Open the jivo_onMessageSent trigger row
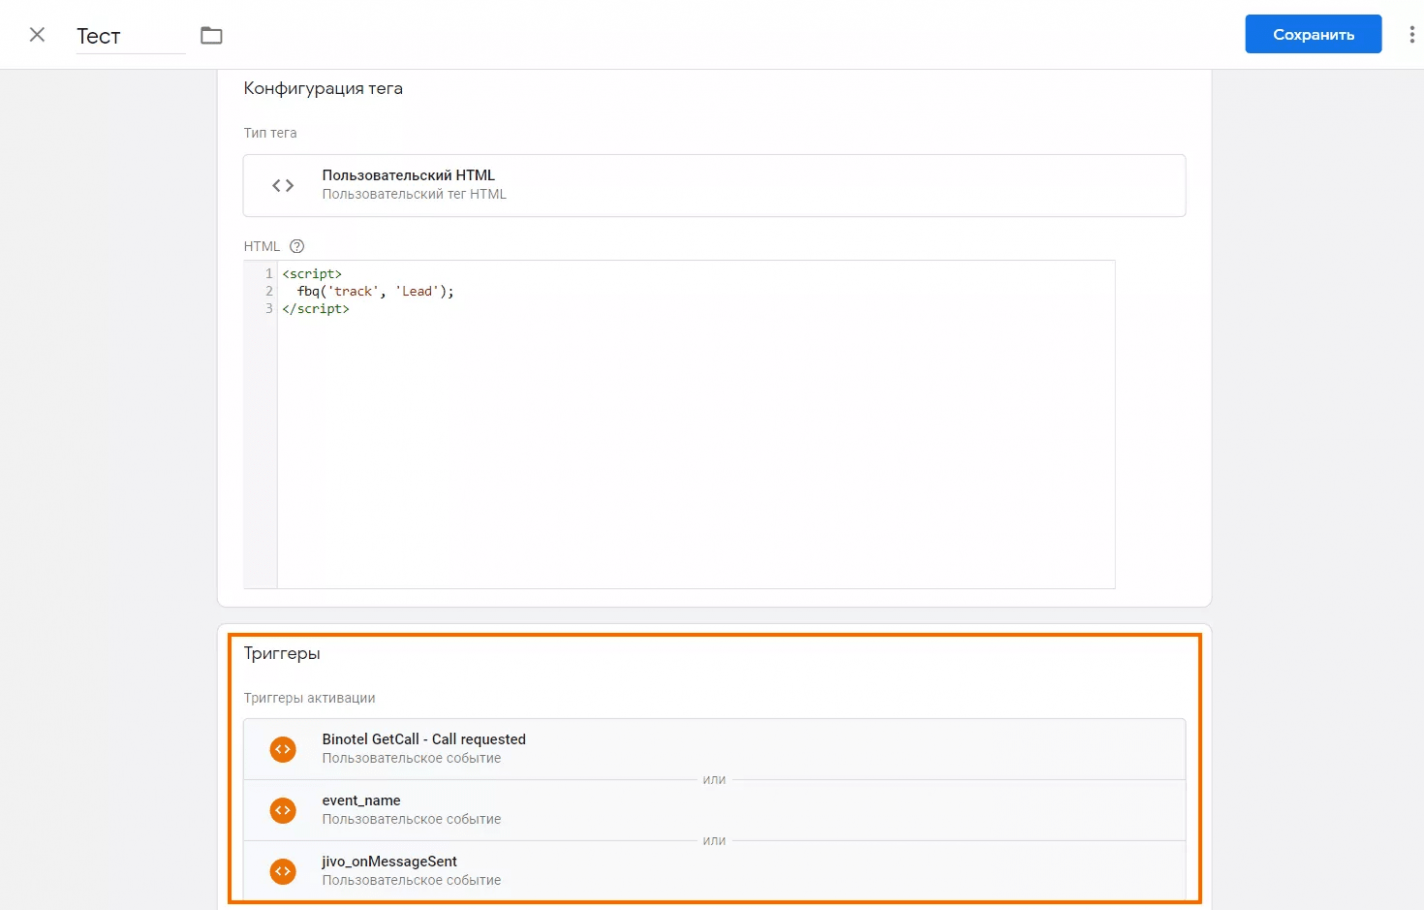 [714, 871]
